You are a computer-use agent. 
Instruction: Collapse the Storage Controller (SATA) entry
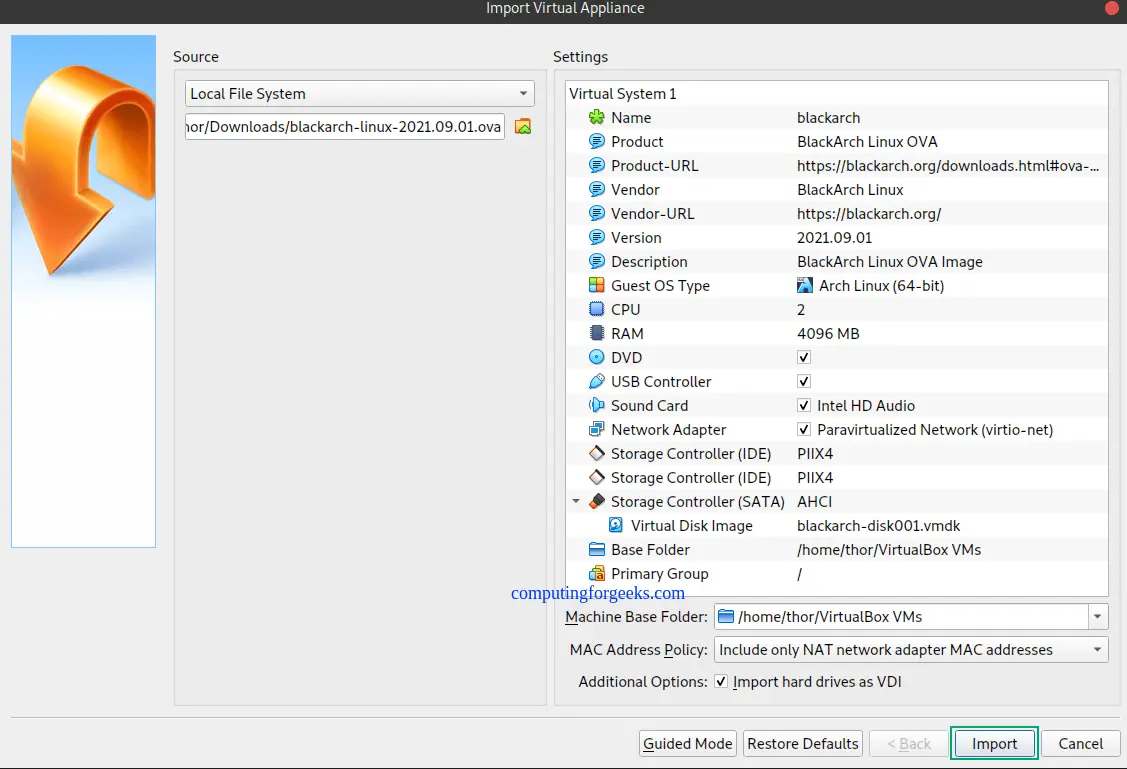point(576,501)
